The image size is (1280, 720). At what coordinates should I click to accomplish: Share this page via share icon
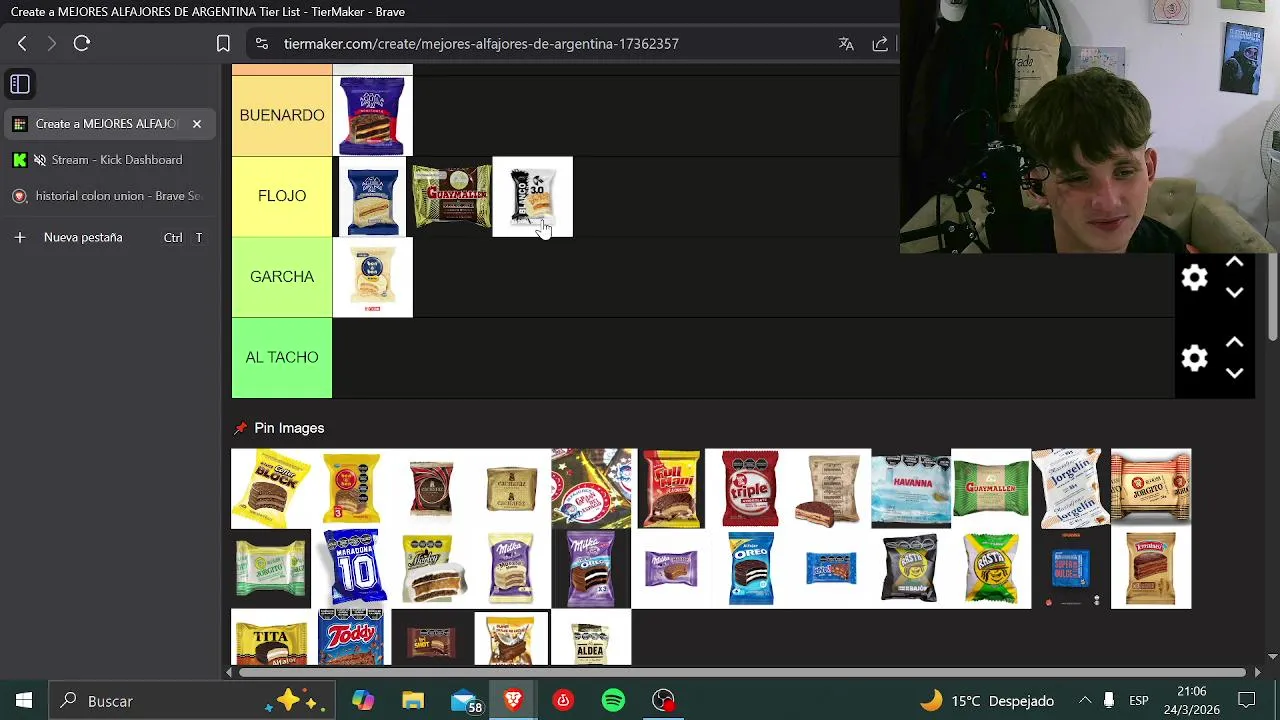coord(880,44)
